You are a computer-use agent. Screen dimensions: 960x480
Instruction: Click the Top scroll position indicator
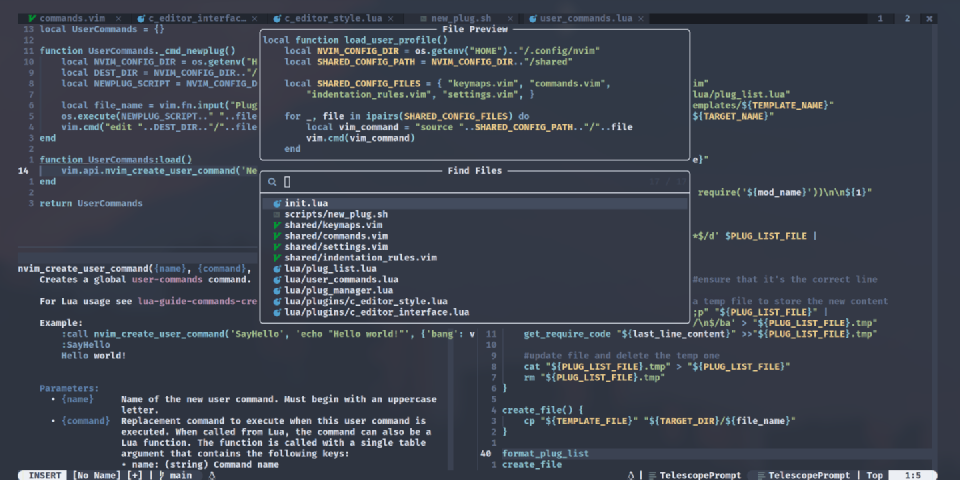click(x=875, y=475)
